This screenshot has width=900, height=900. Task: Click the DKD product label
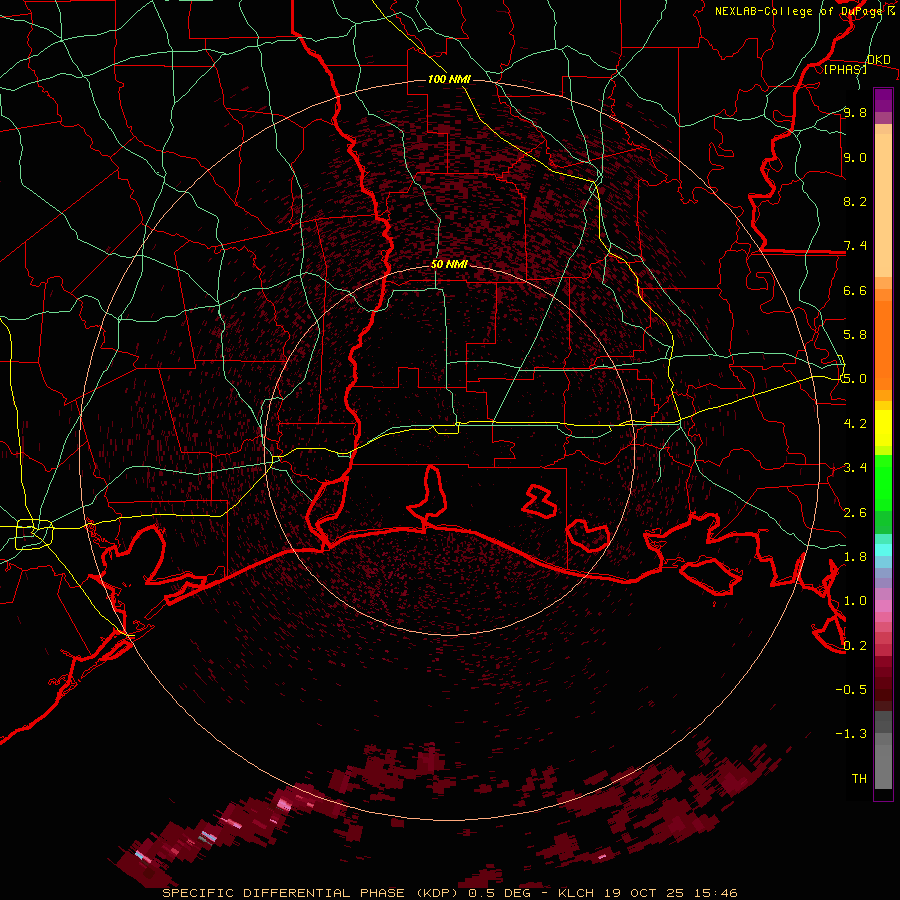(879, 60)
